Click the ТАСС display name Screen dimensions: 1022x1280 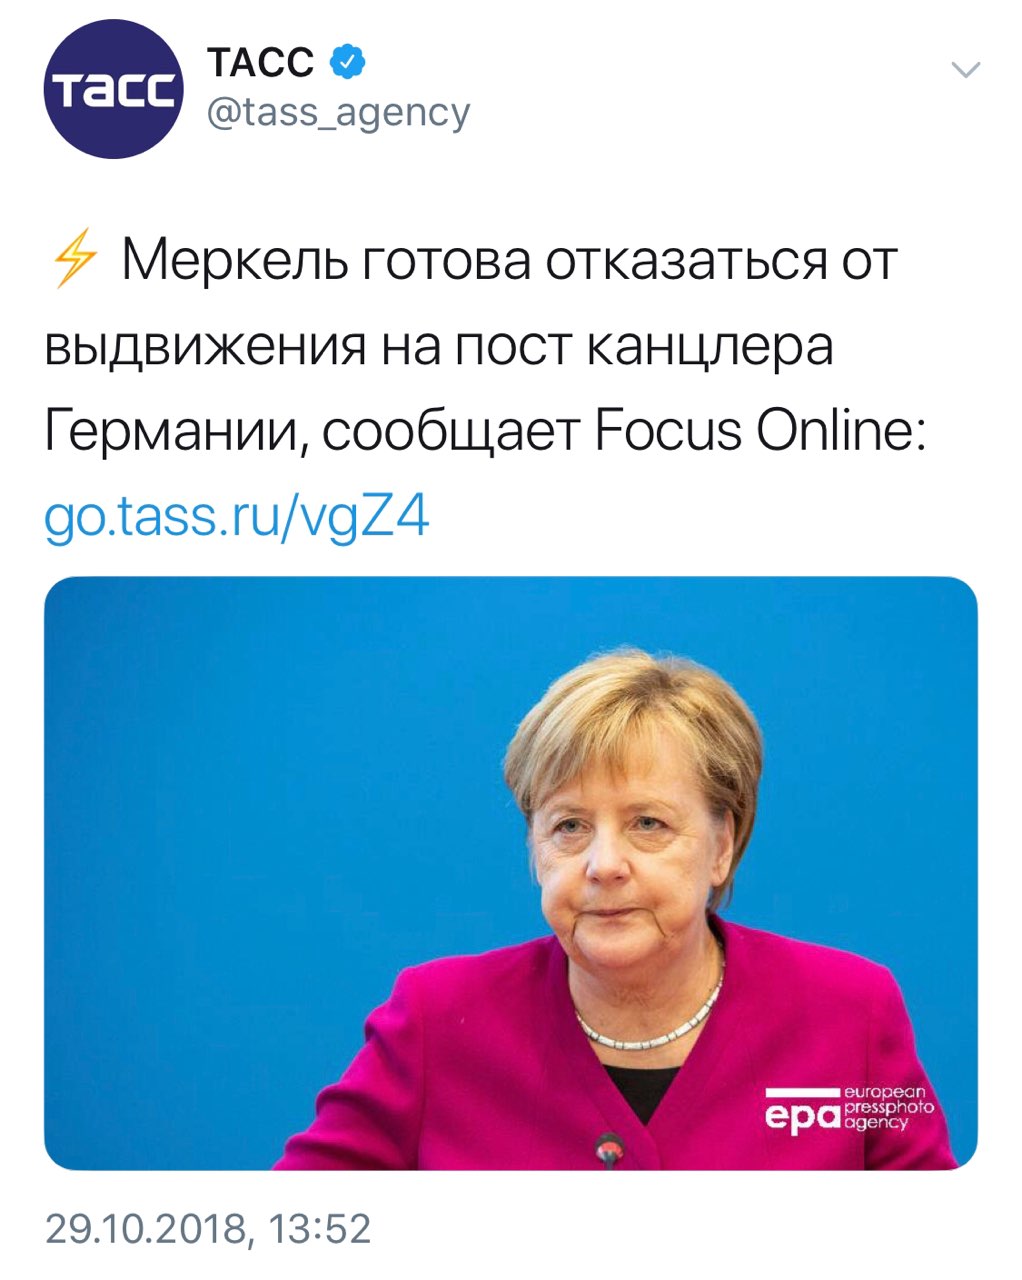(261, 62)
